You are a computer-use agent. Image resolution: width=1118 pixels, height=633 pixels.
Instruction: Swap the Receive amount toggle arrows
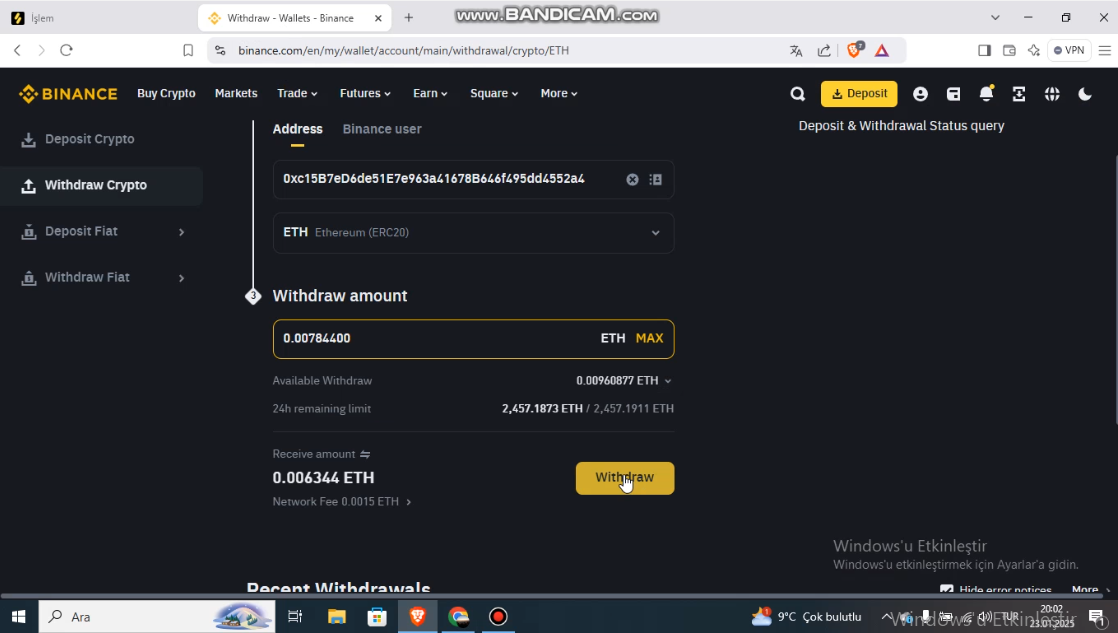click(365, 454)
